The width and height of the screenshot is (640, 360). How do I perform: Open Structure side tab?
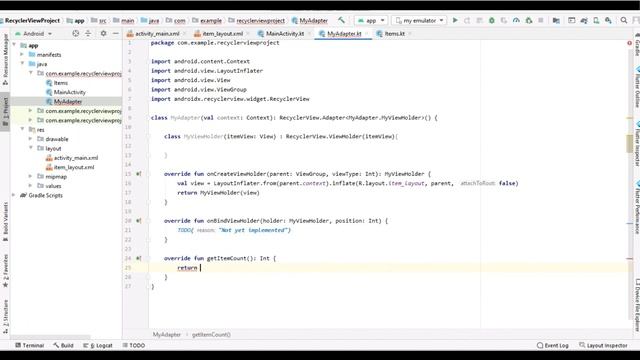tap(5, 317)
